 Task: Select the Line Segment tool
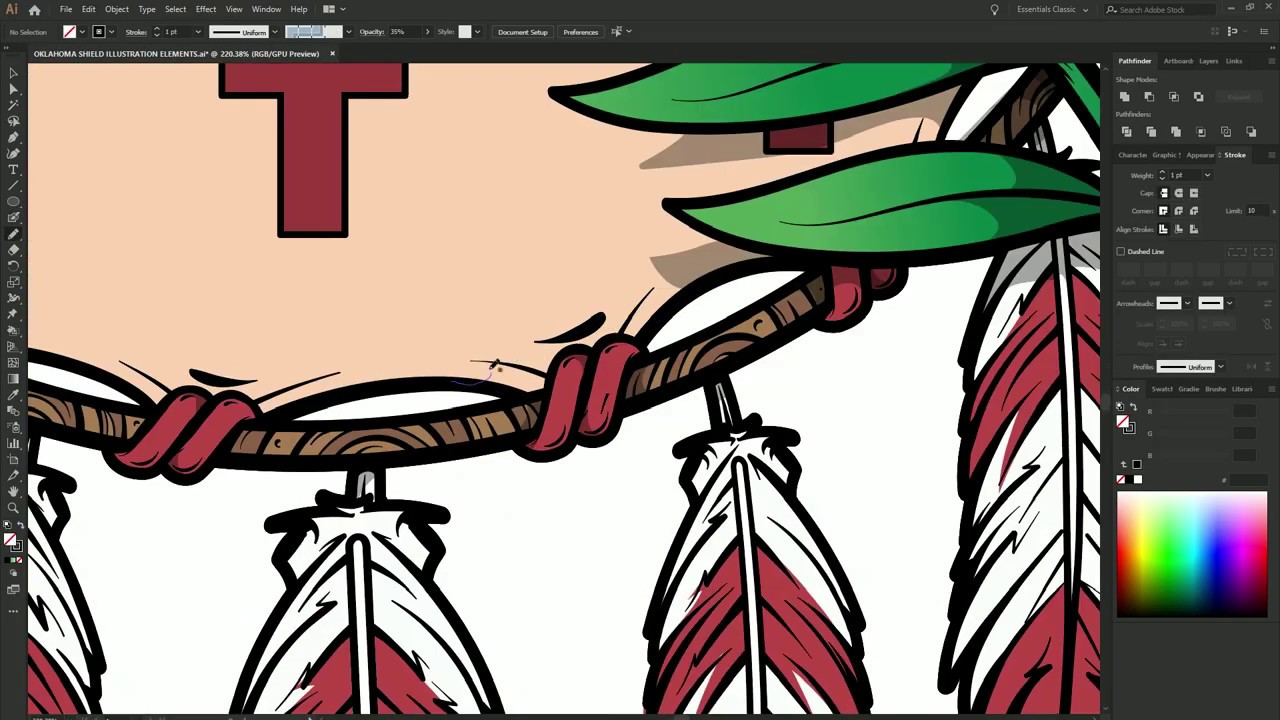click(x=13, y=185)
